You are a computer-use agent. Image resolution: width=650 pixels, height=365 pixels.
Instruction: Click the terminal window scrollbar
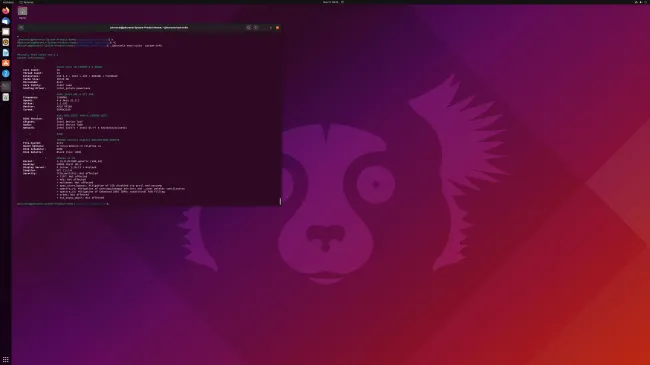click(281, 201)
